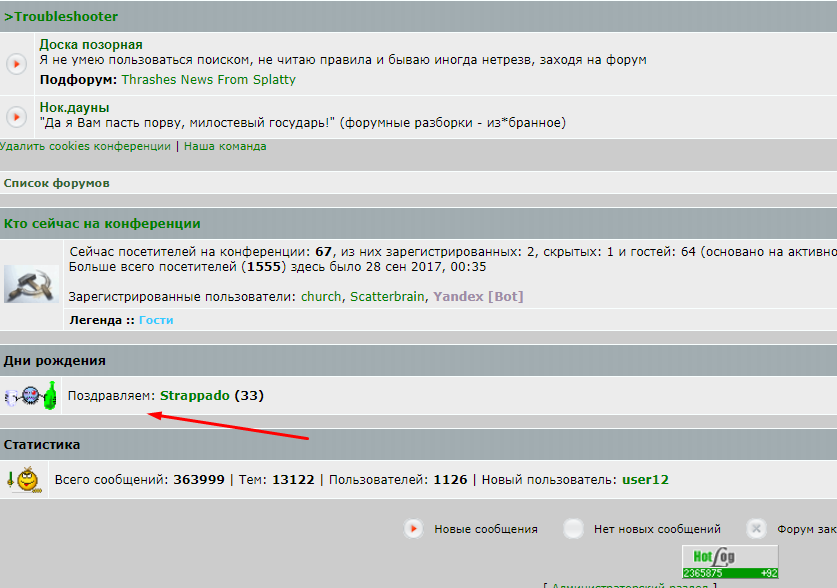This screenshot has width=837, height=588.
Task: Click total messages count 363999
Action: tap(199, 480)
